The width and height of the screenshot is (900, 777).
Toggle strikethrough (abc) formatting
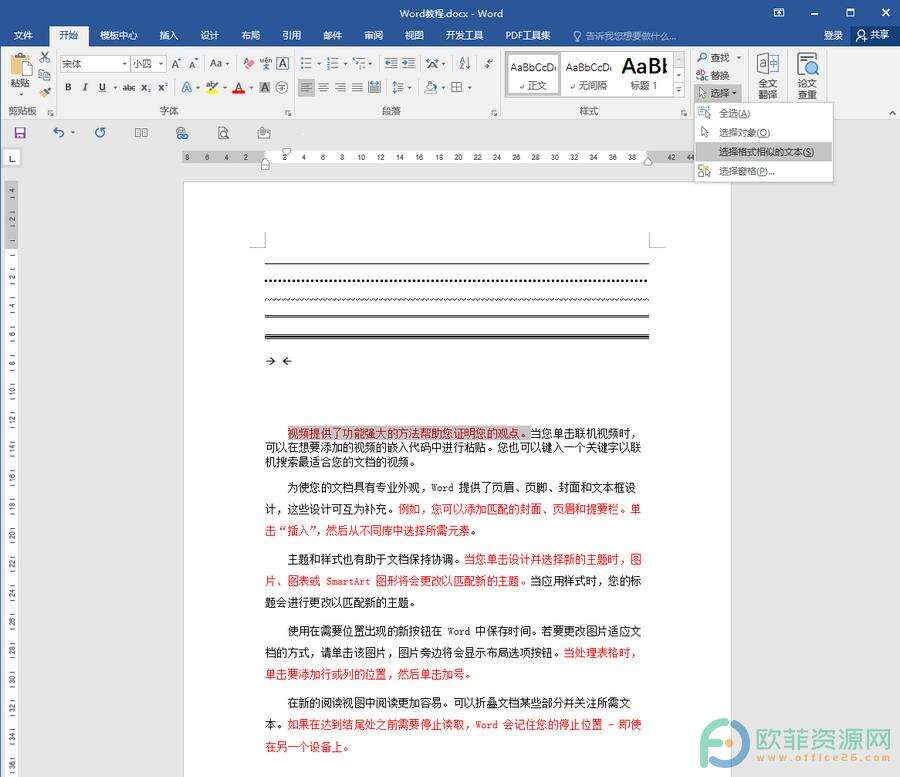click(129, 87)
